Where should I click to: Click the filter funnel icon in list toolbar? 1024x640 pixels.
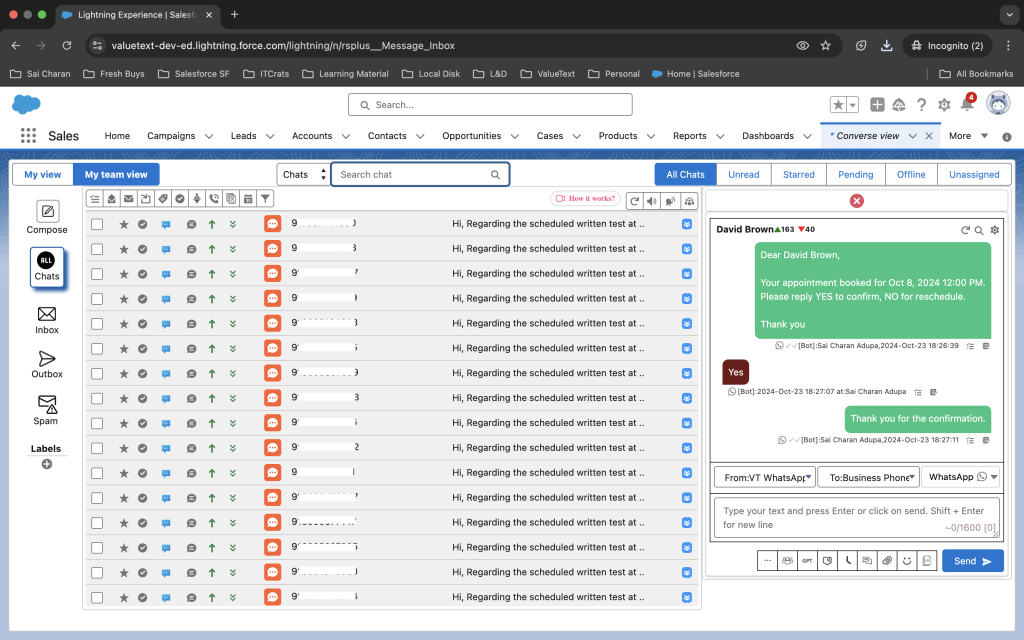click(x=265, y=199)
